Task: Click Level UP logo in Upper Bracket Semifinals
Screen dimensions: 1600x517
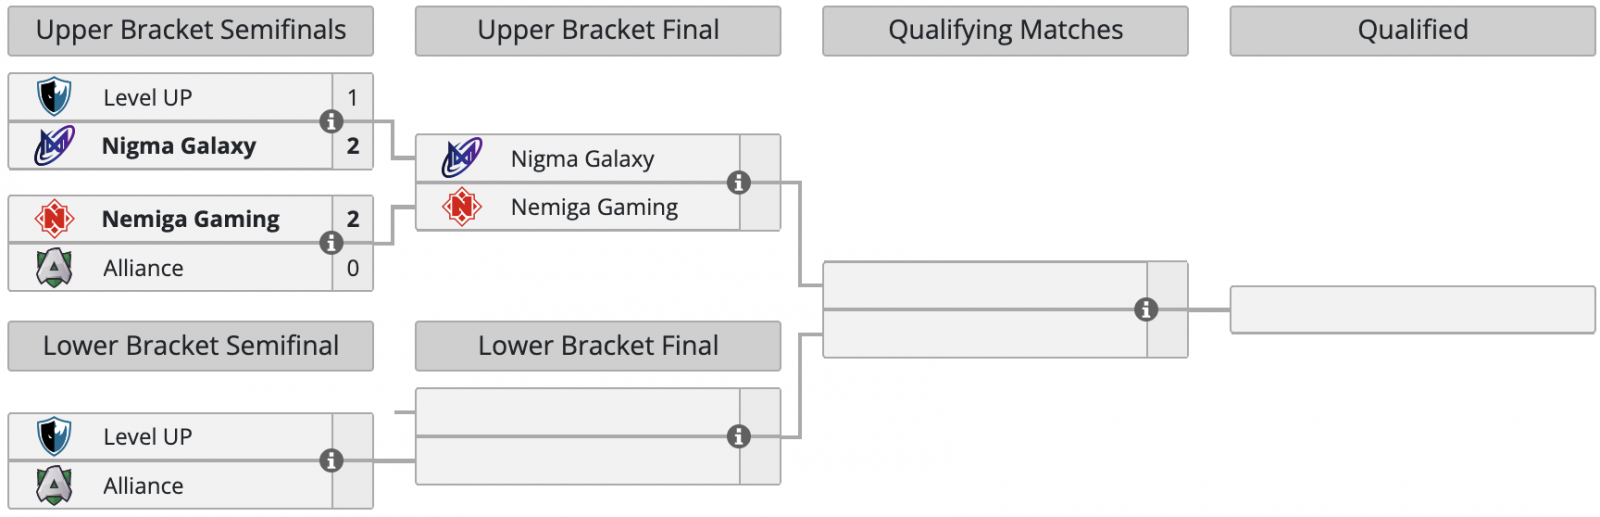Action: point(54,97)
